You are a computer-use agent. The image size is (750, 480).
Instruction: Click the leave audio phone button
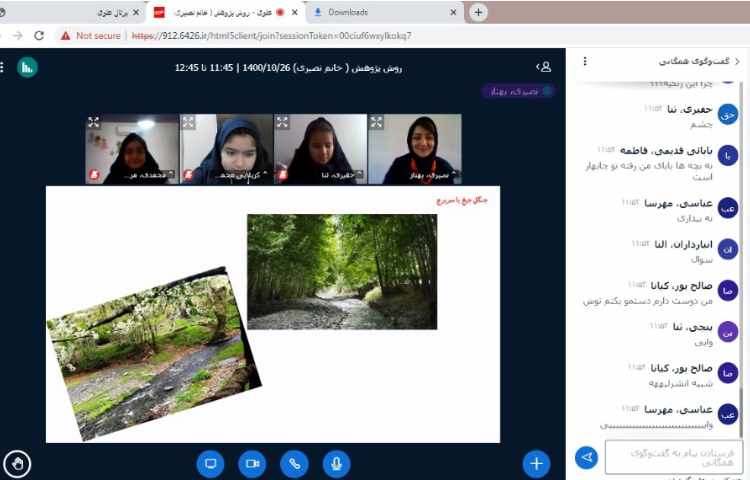point(294,463)
